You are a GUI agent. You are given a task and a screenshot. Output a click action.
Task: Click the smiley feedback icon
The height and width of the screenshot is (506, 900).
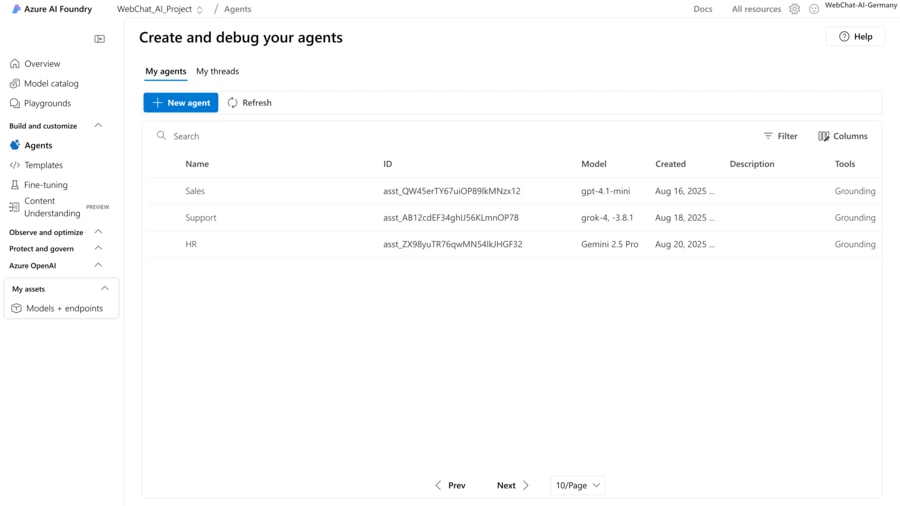(814, 9)
